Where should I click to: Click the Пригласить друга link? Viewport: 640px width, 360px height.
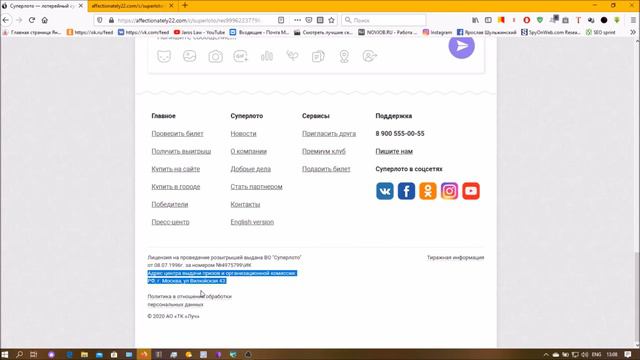(329, 133)
